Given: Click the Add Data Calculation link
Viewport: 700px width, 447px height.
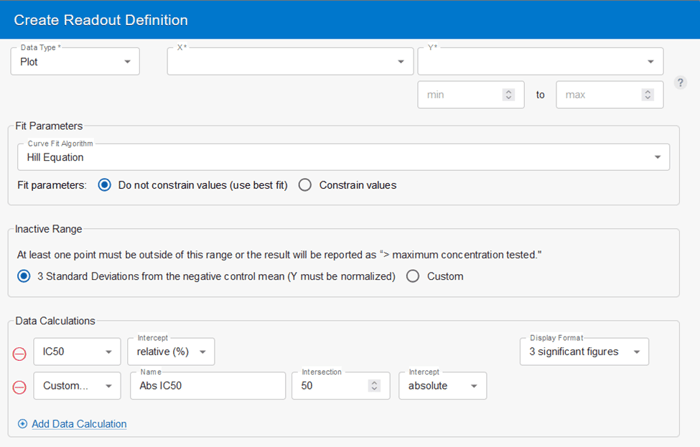Looking at the screenshot, I should pos(79,424).
